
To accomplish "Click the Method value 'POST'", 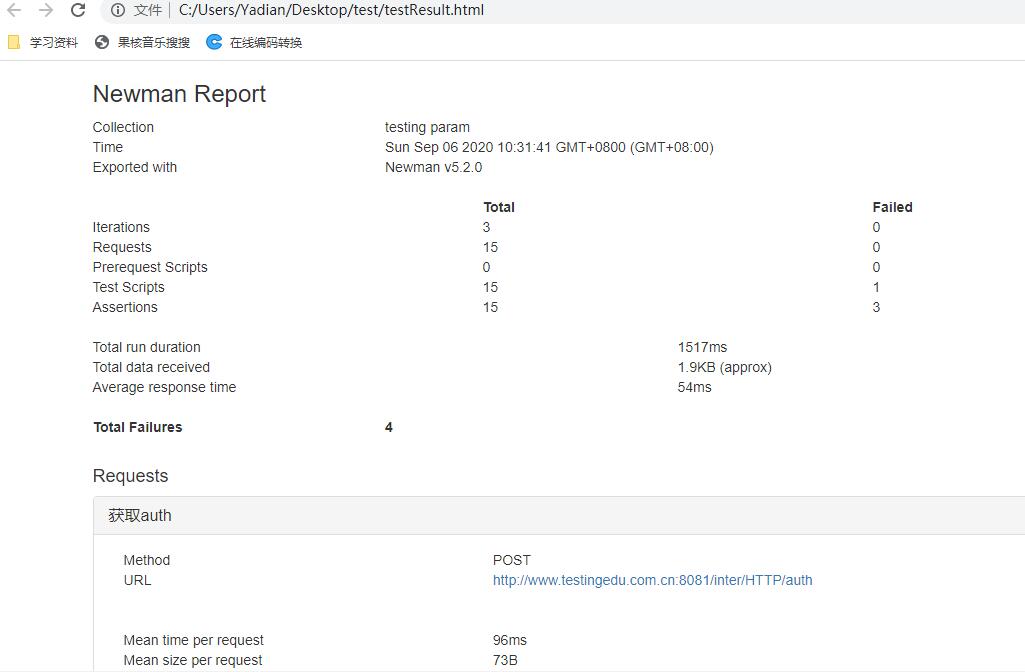I will [512, 560].
